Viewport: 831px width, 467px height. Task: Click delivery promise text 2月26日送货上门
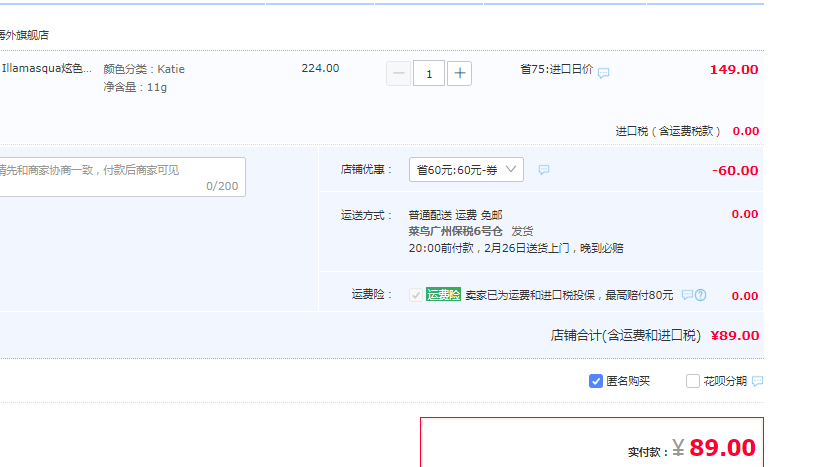click(527, 248)
